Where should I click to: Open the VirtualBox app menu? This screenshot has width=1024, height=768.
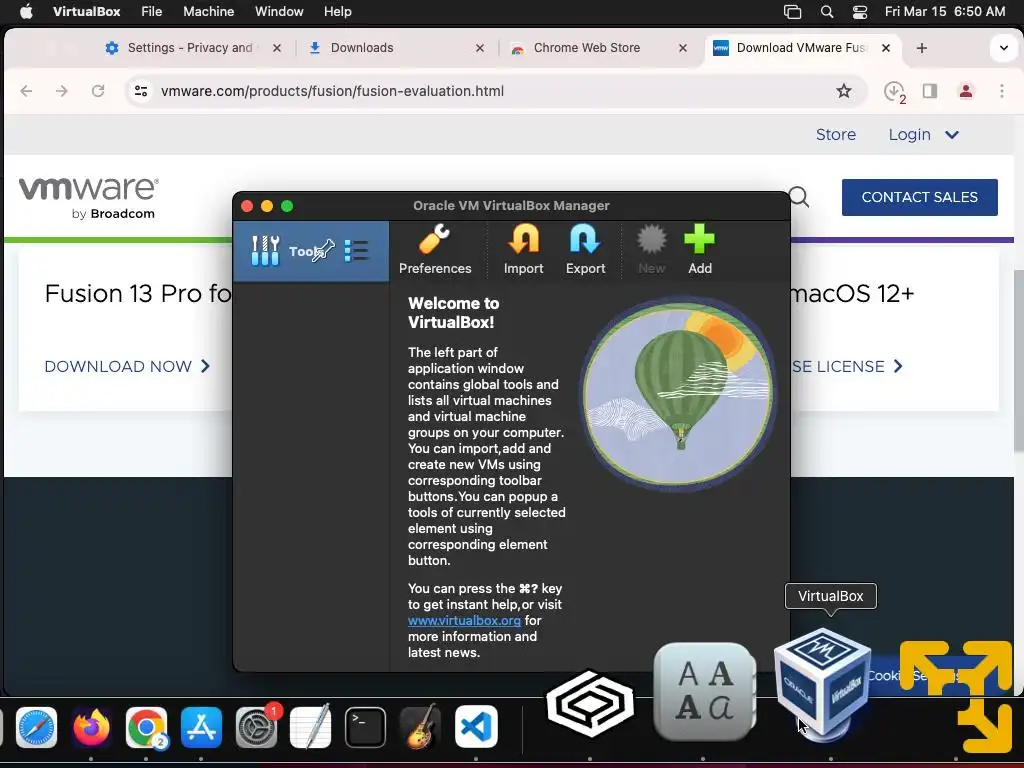pos(86,11)
